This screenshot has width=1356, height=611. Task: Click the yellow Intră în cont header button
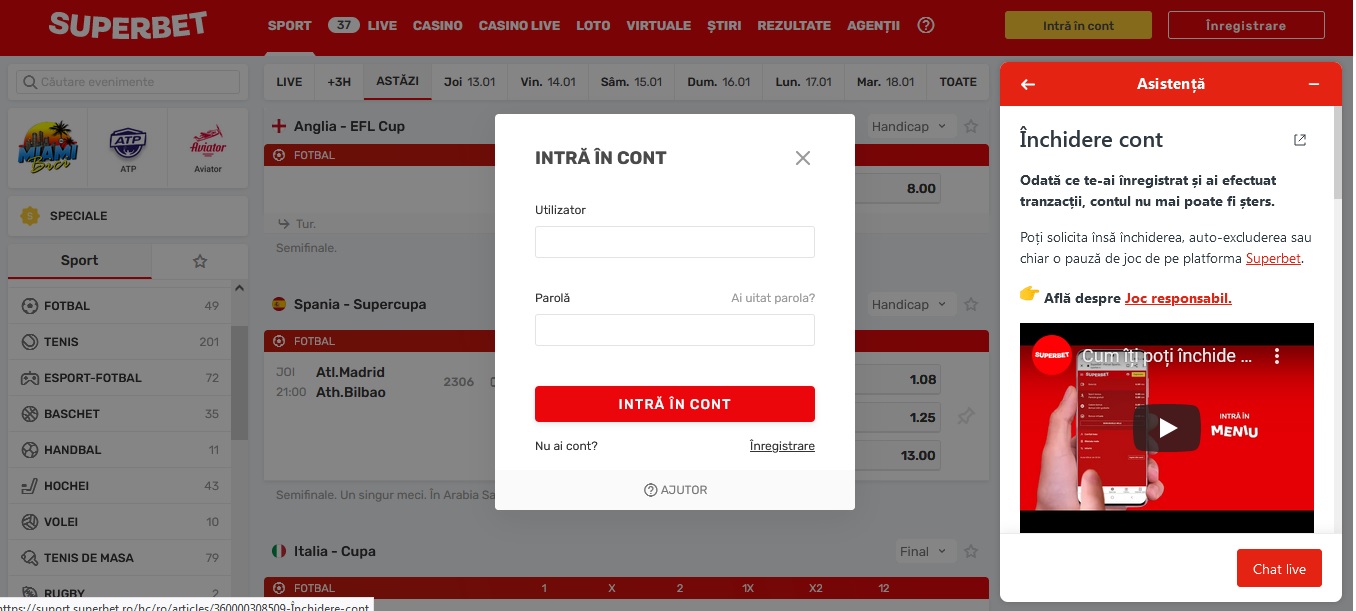pos(1078,26)
